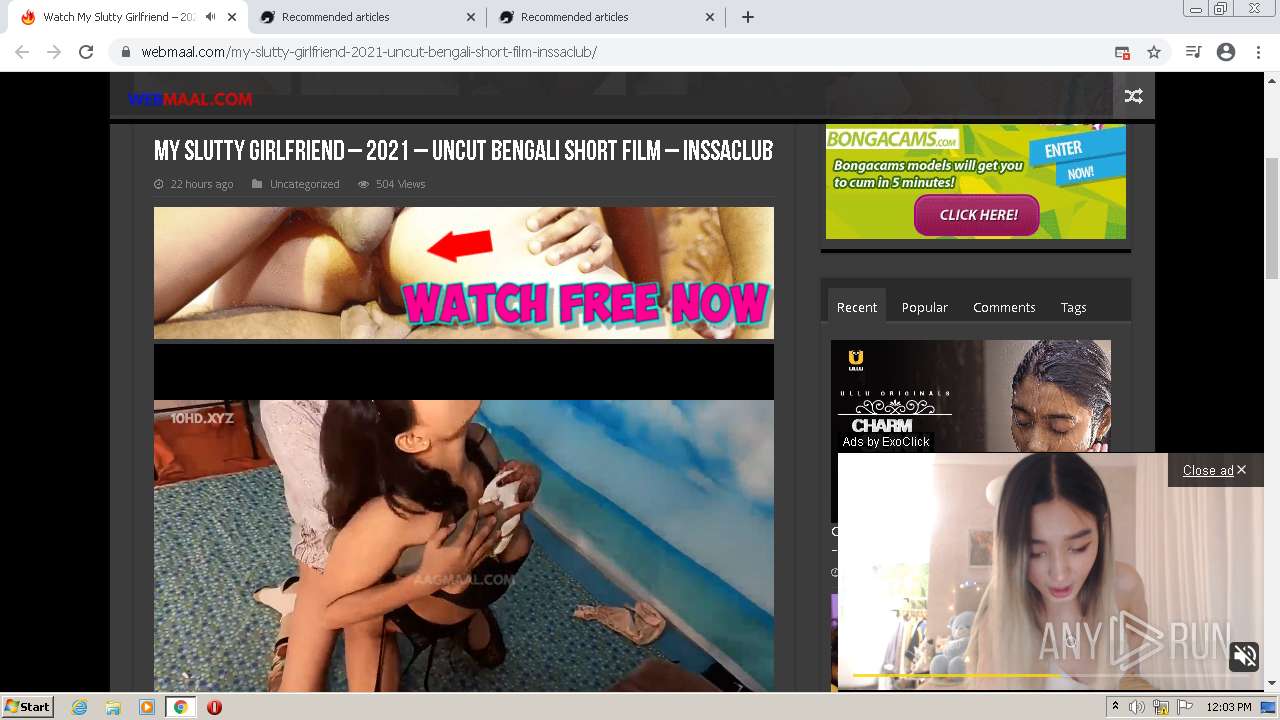The width and height of the screenshot is (1280, 720).
Task: Open the Chrome profile menu
Action: pos(1226,52)
